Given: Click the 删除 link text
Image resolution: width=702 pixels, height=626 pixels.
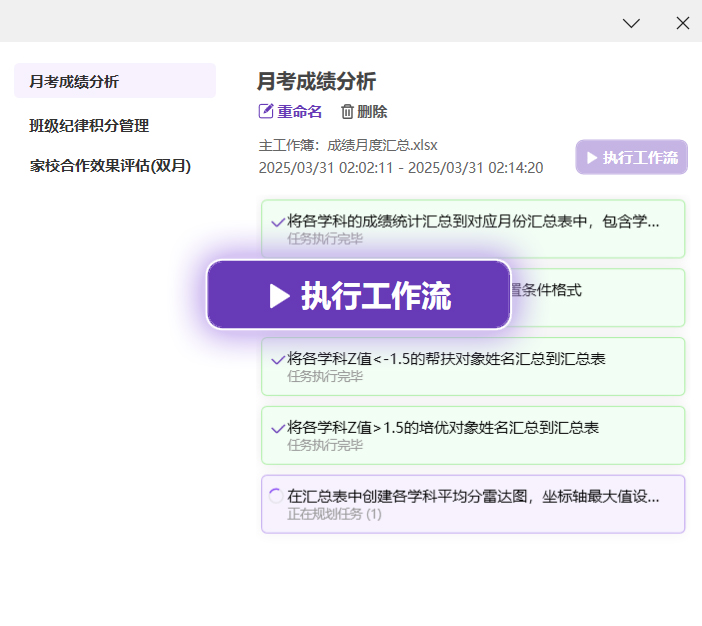Looking at the screenshot, I should (x=372, y=112).
